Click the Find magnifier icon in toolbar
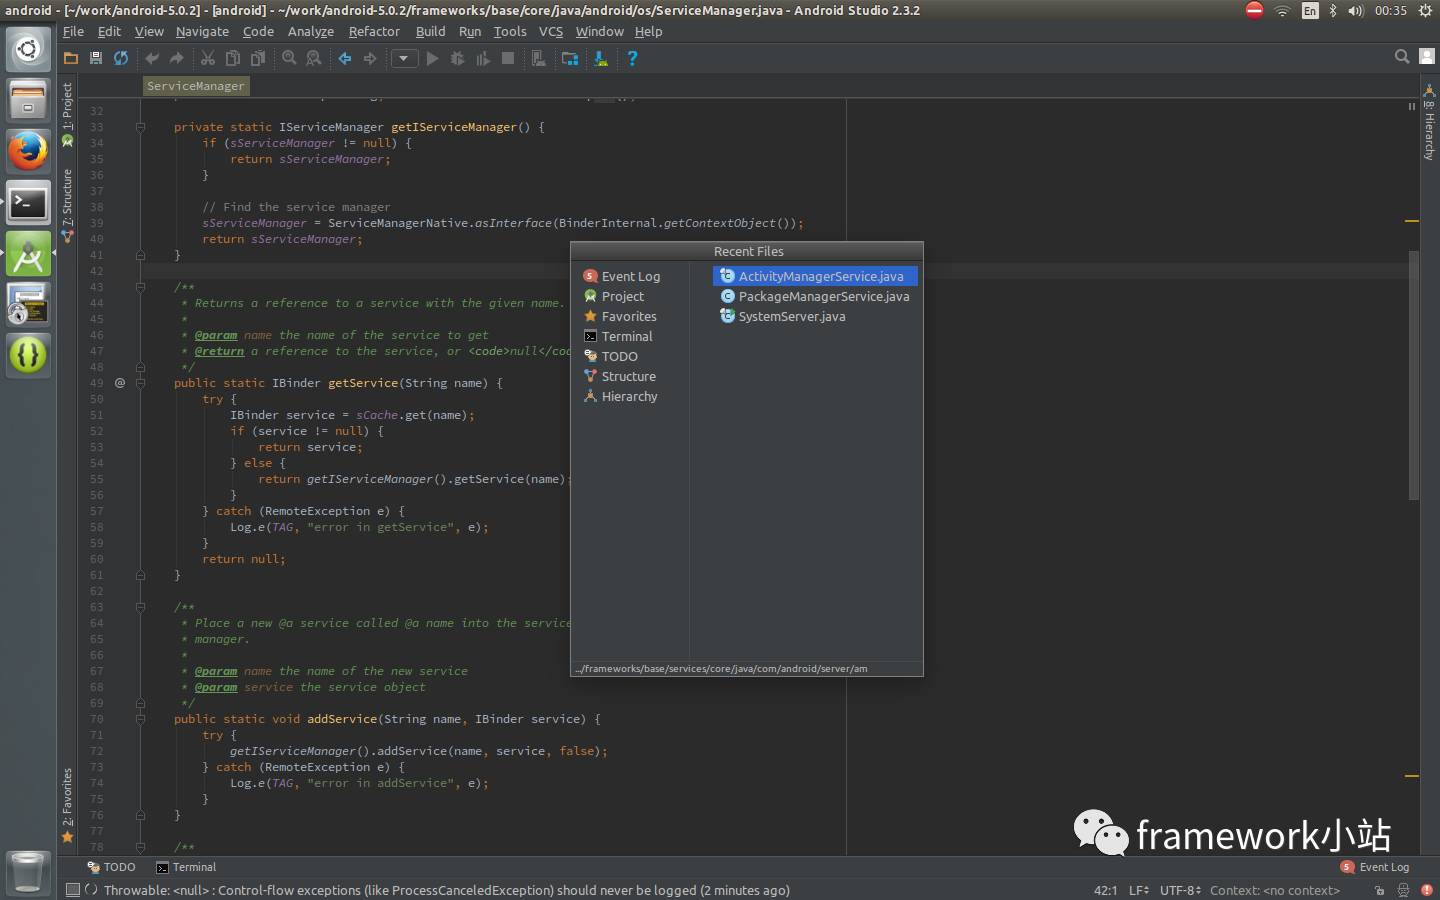Screen dimensions: 1440x900 289,59
